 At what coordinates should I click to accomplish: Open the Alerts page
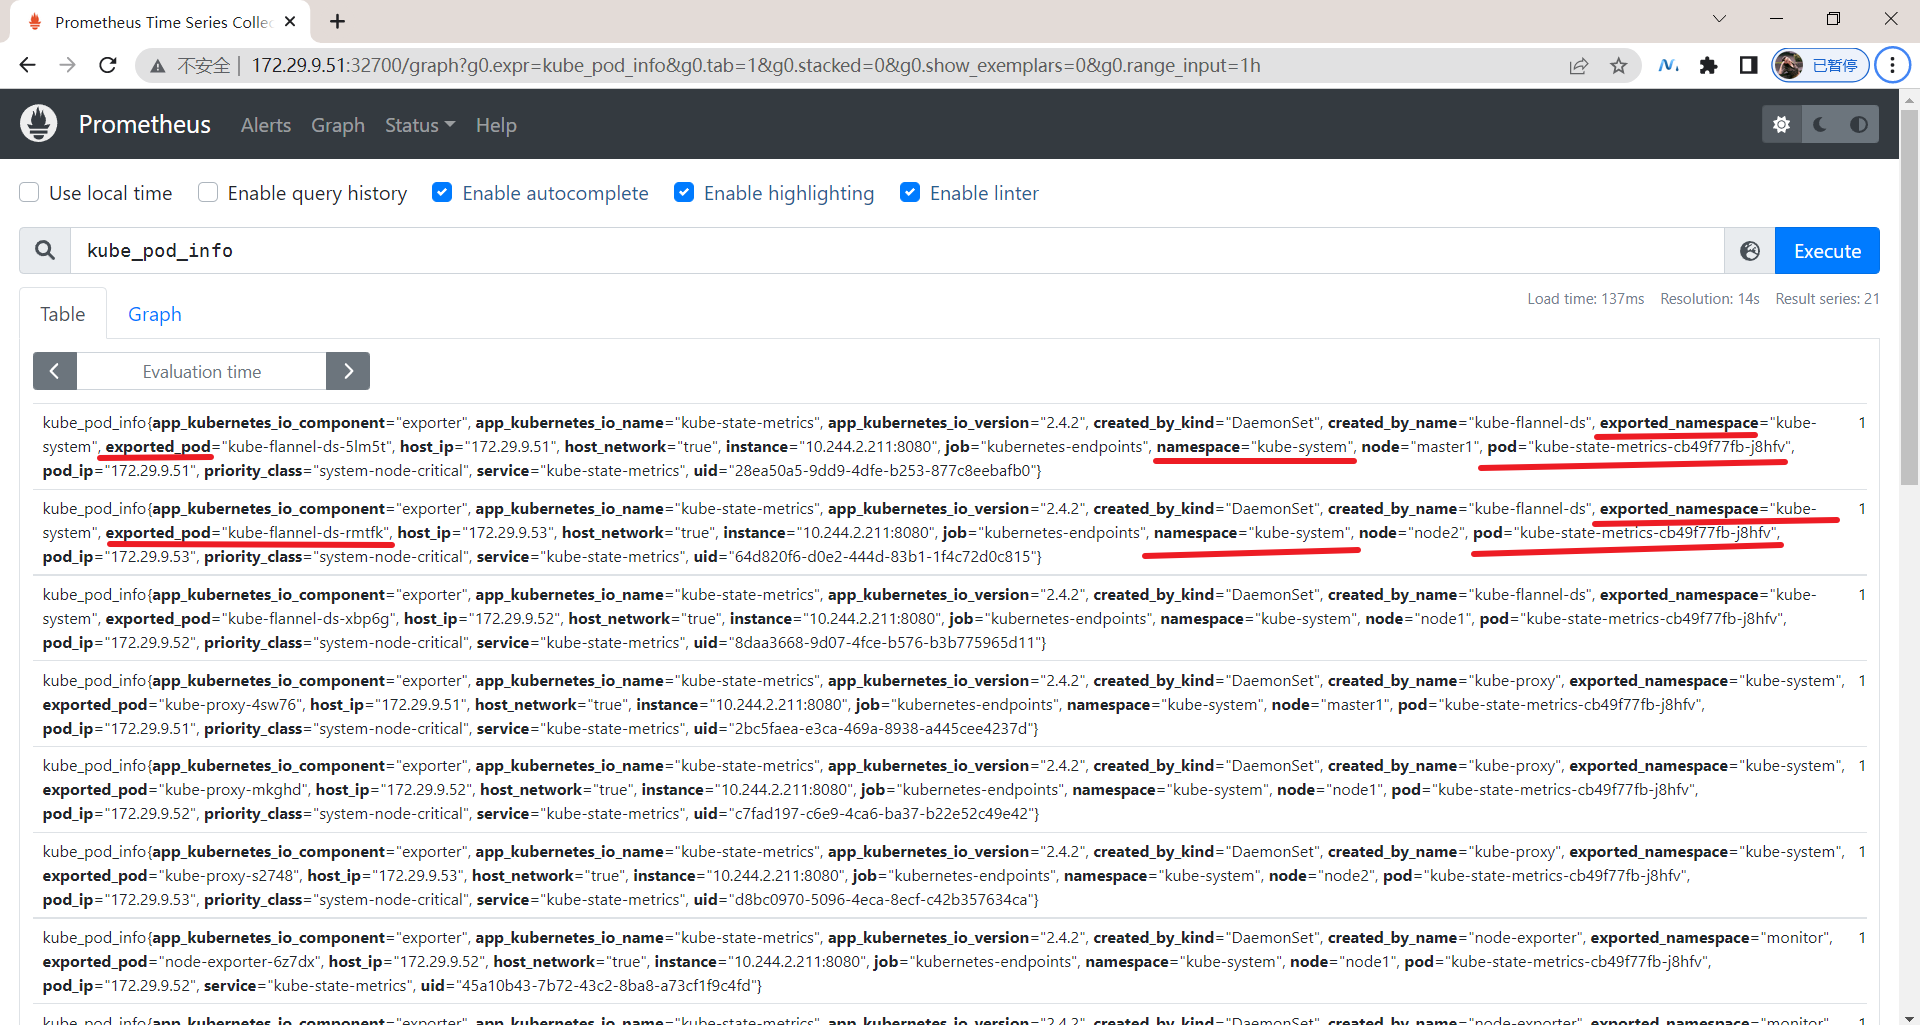(266, 125)
